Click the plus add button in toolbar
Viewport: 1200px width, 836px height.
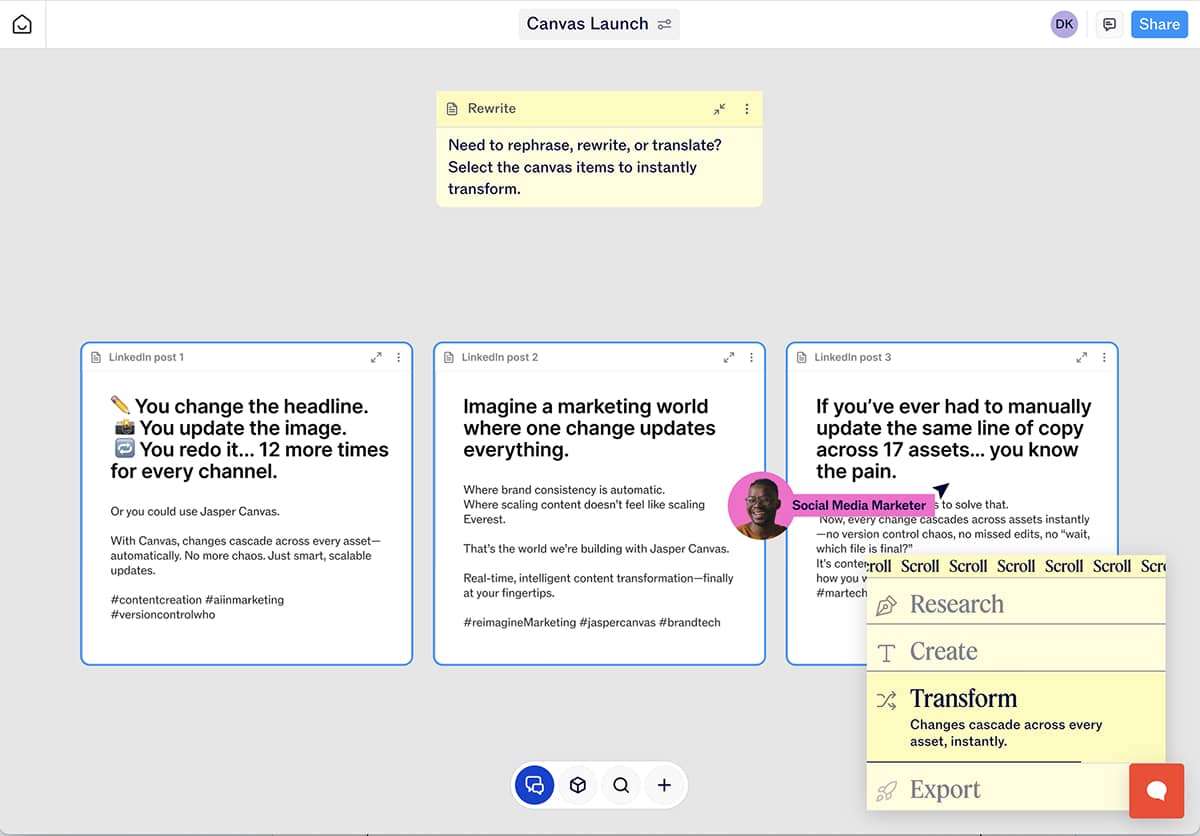coord(664,785)
